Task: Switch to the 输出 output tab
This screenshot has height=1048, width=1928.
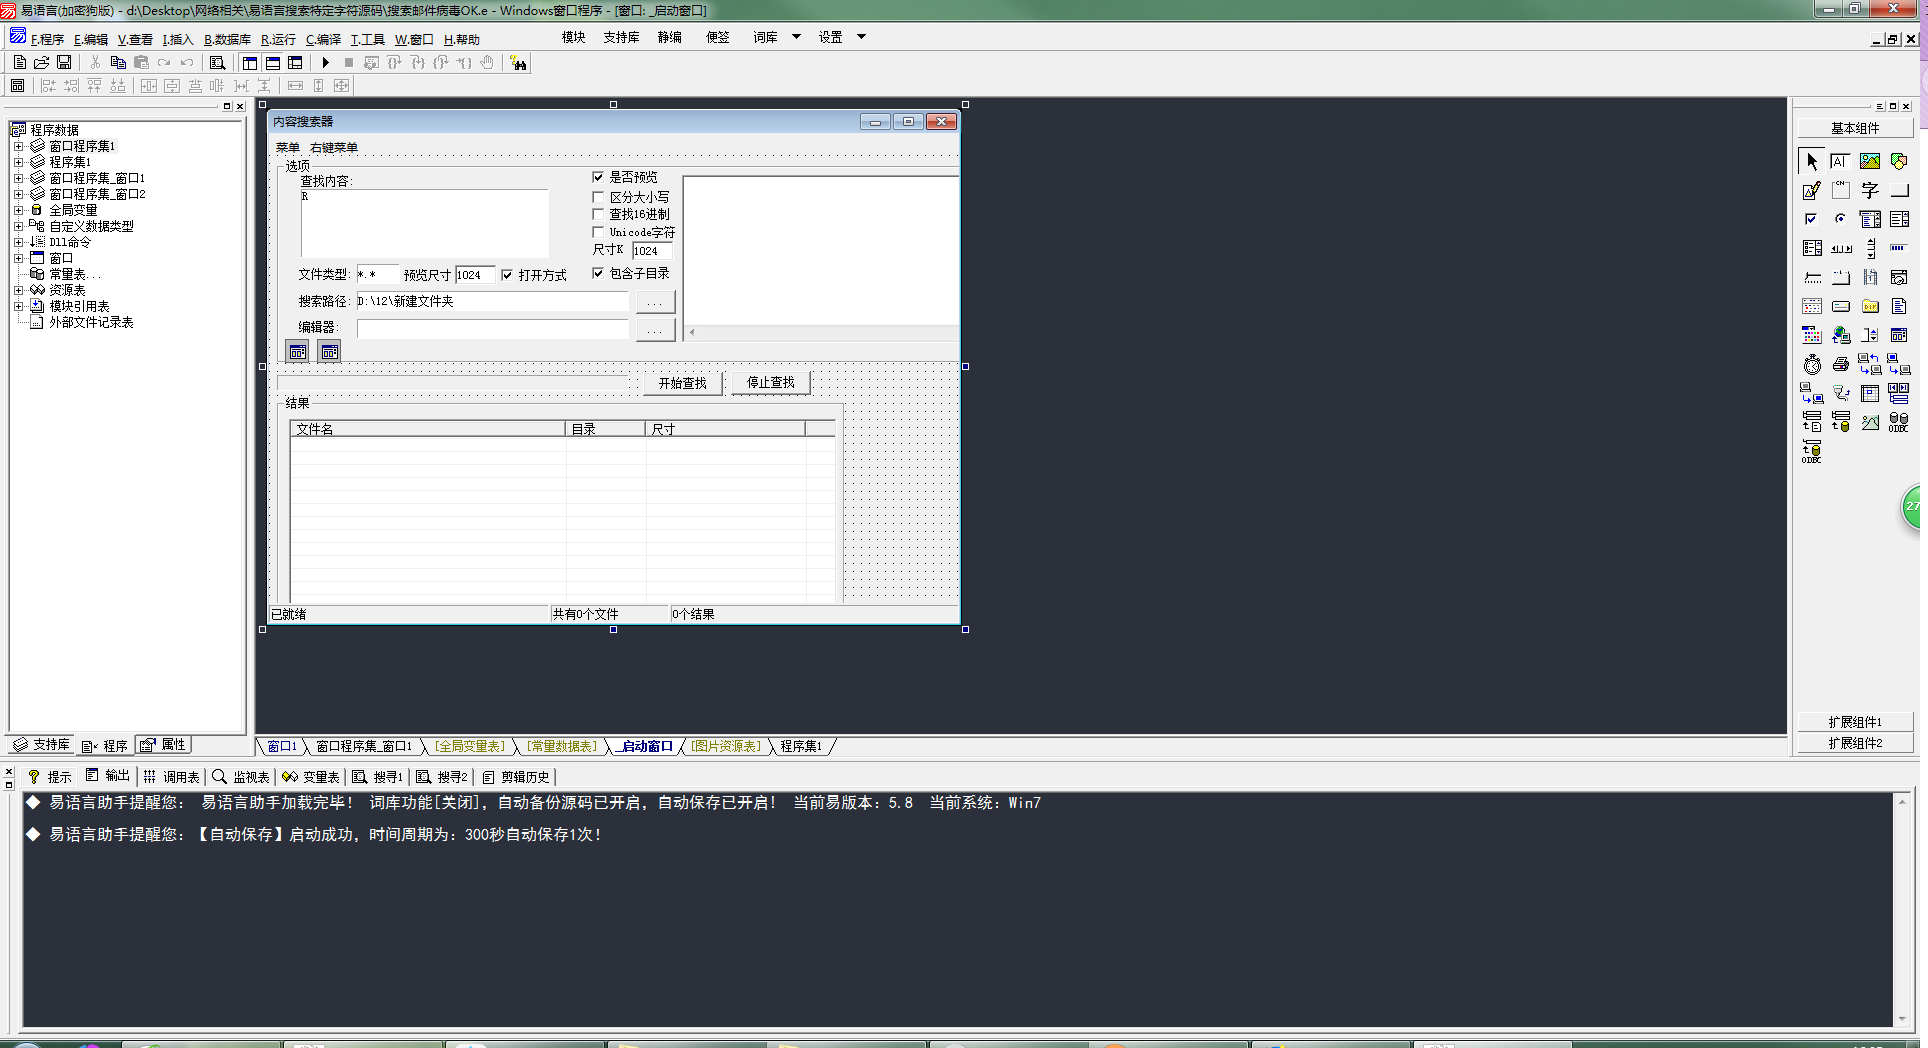Action: [x=108, y=776]
